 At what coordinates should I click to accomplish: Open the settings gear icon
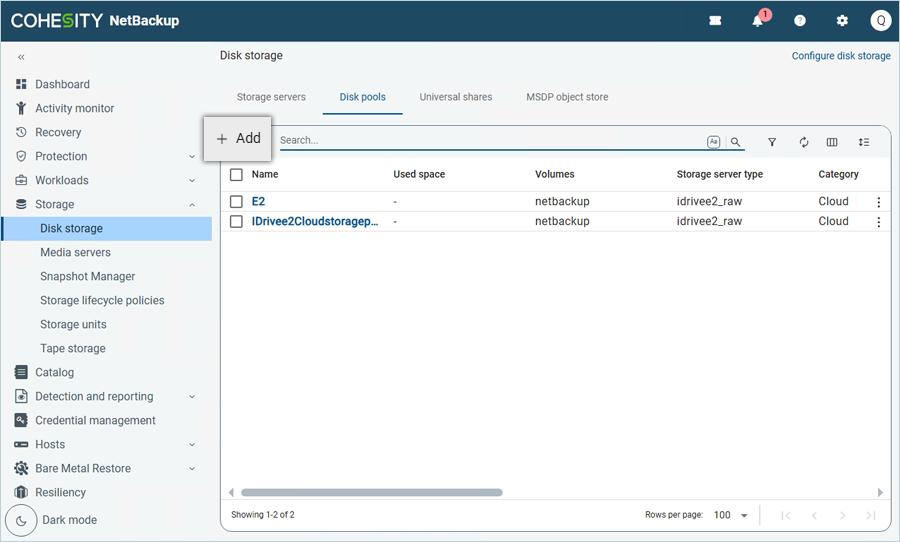pos(842,21)
